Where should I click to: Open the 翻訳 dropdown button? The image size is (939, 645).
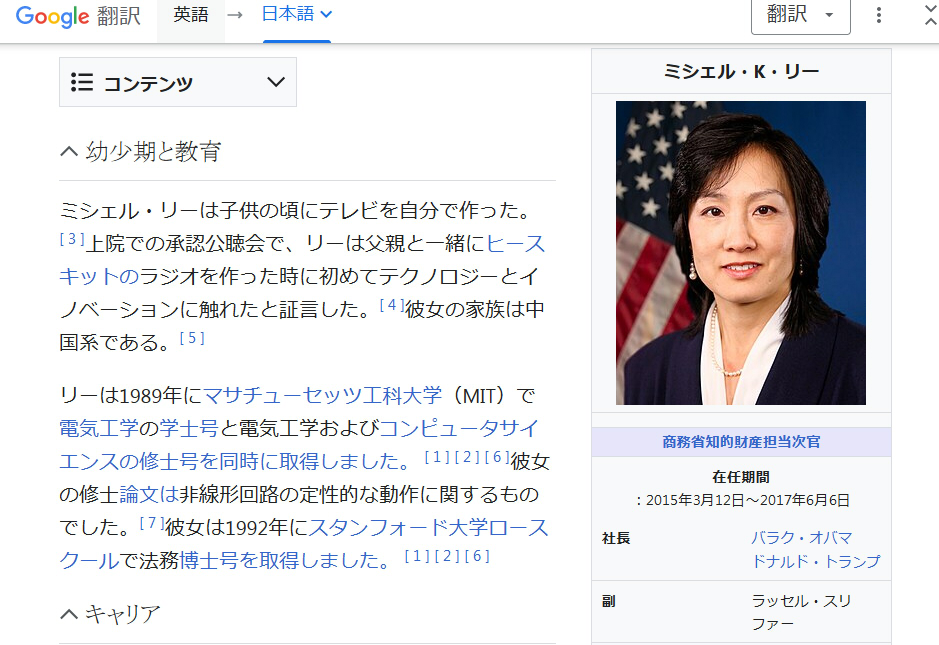click(801, 15)
